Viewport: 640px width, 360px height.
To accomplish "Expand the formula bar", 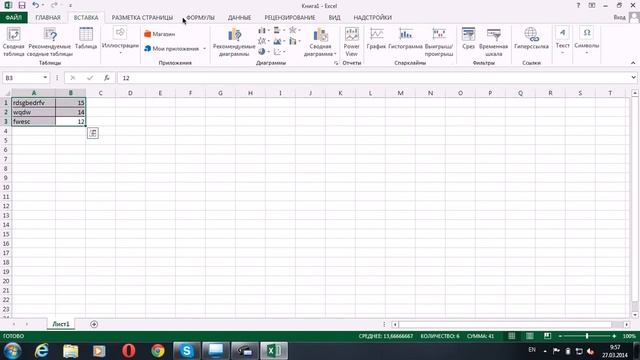I will pyautogui.click(x=633, y=78).
